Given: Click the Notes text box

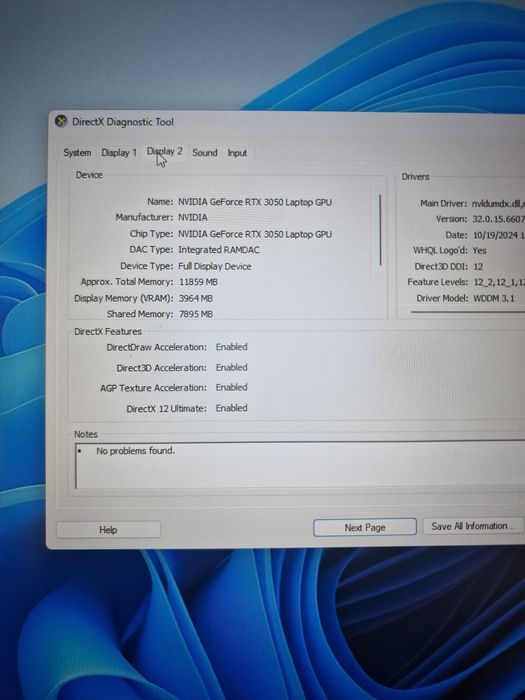Looking at the screenshot, I should [x=299, y=465].
